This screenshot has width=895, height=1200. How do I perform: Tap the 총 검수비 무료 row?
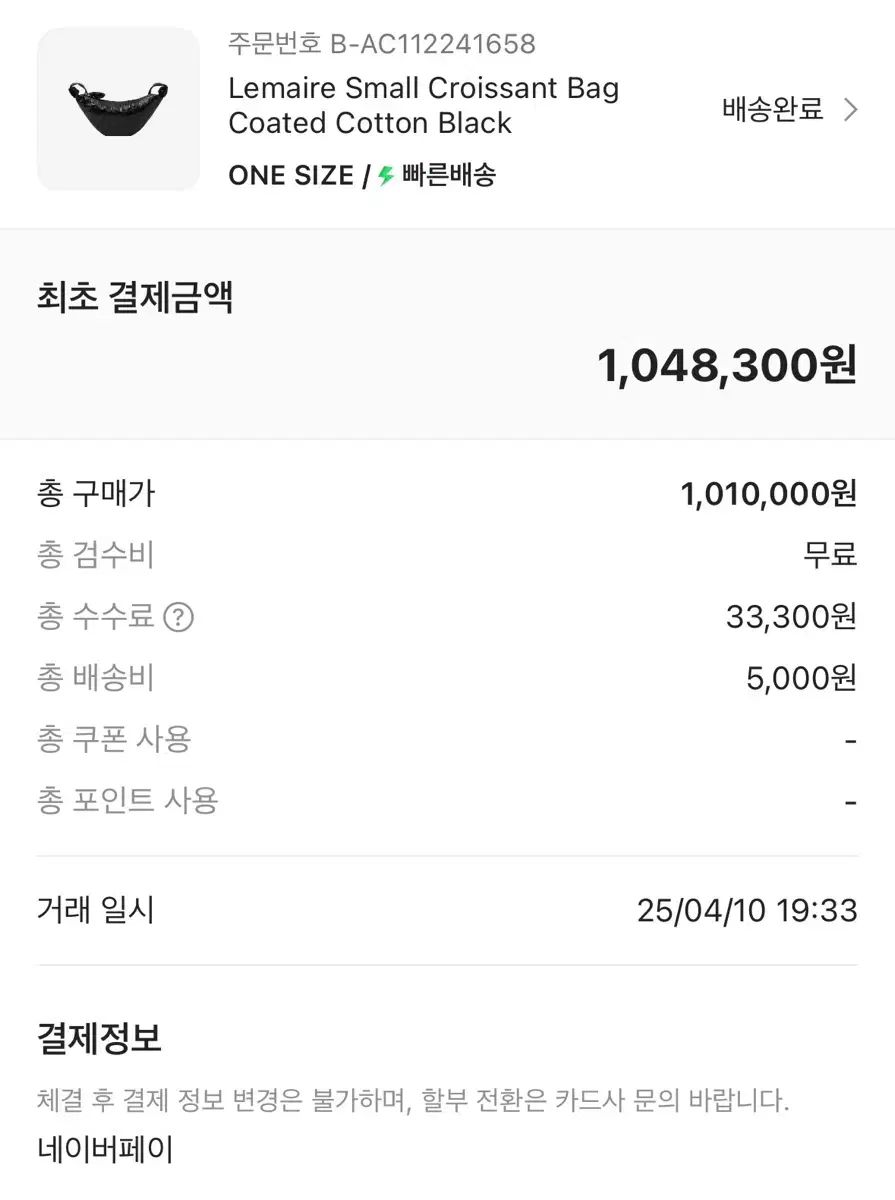[447, 554]
